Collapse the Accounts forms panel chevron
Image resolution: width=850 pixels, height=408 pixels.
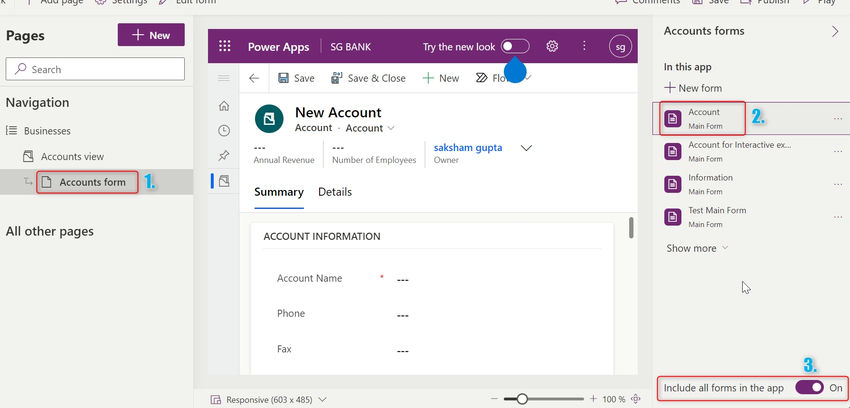tap(835, 31)
